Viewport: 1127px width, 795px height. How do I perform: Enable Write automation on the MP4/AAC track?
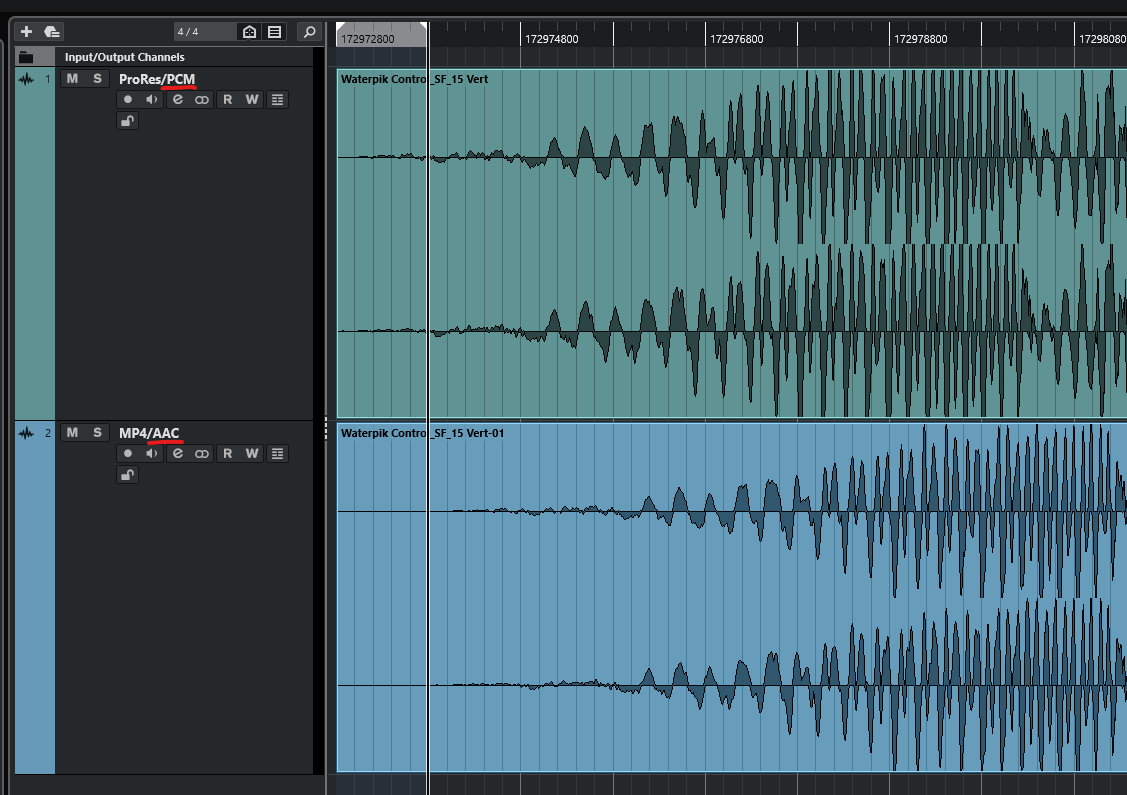point(252,454)
